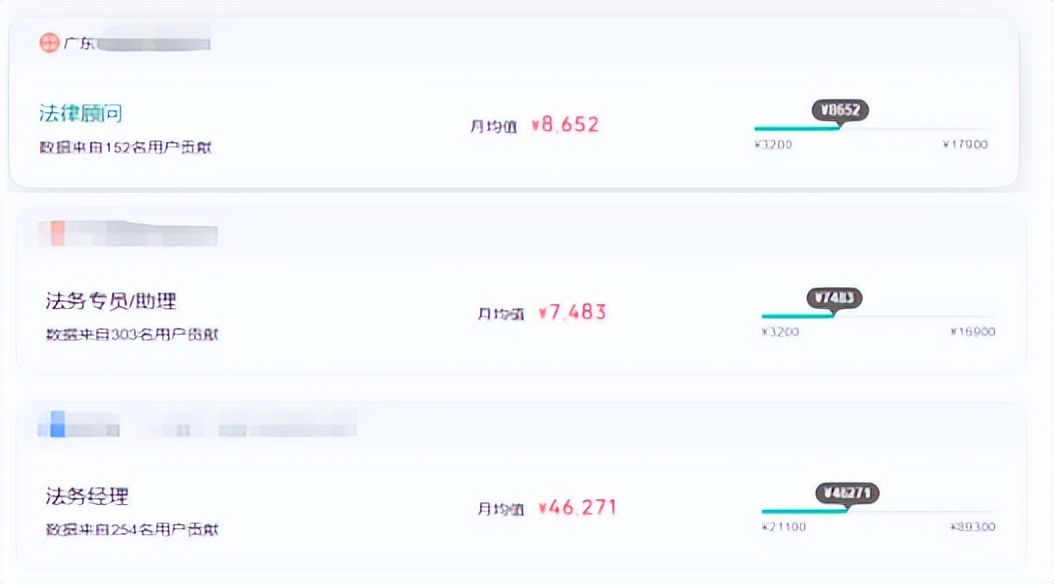1054x584 pixels.
Task: Click the 数据来自303名用户贡献 text
Action: coord(132,335)
